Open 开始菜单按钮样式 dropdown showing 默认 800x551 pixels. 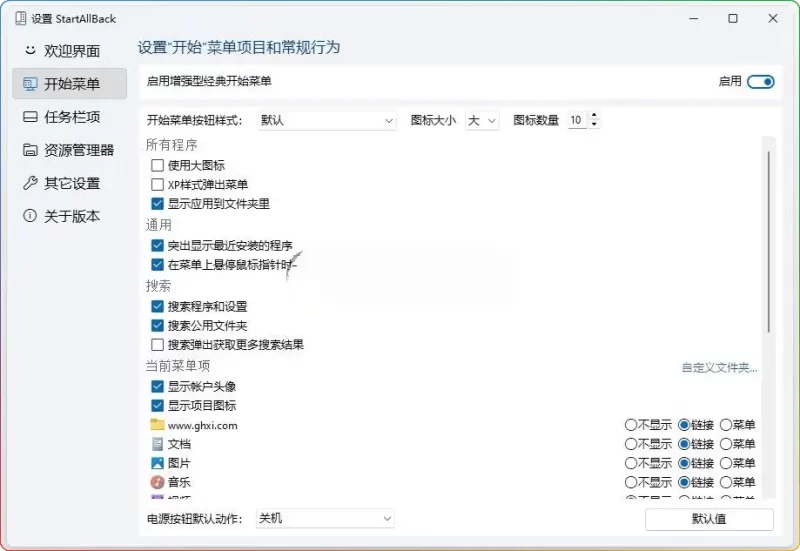pyautogui.click(x=327, y=120)
